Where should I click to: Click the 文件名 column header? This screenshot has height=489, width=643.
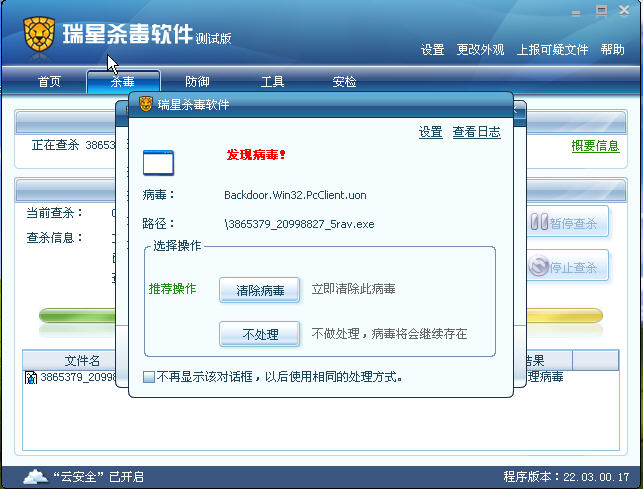pos(70,361)
